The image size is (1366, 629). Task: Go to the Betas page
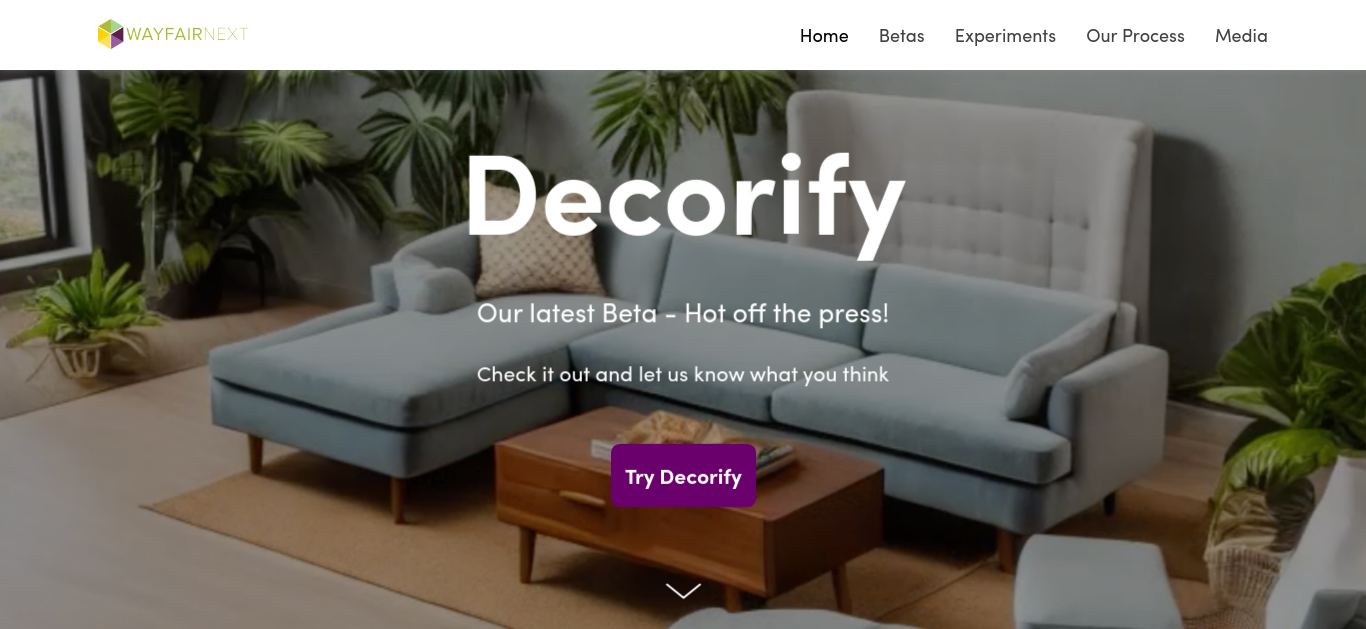click(901, 36)
